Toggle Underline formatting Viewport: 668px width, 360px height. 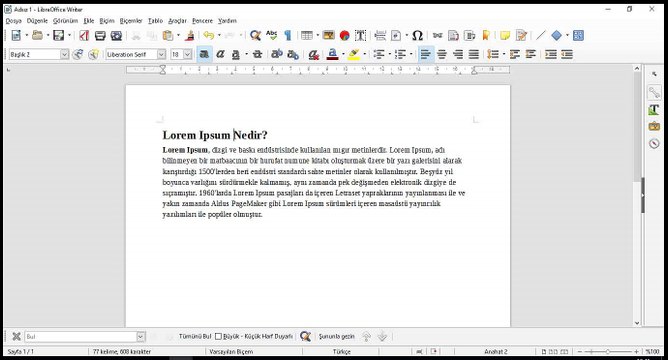pyautogui.click(x=236, y=55)
